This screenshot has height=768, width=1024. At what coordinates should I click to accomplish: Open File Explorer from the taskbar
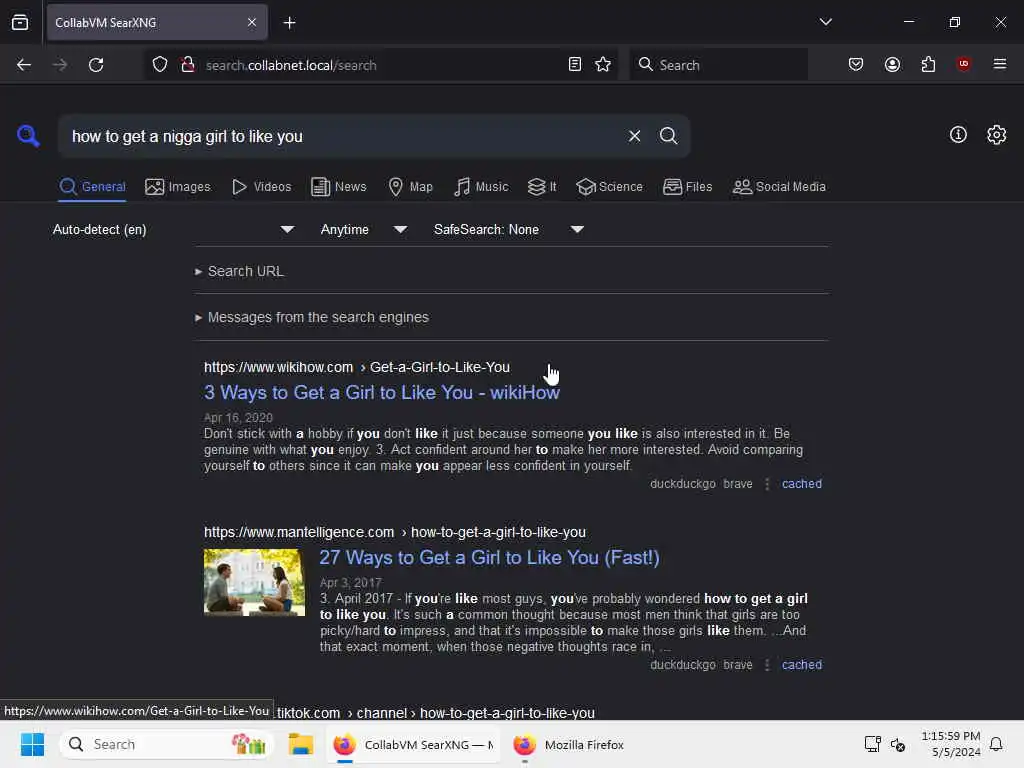pos(301,744)
